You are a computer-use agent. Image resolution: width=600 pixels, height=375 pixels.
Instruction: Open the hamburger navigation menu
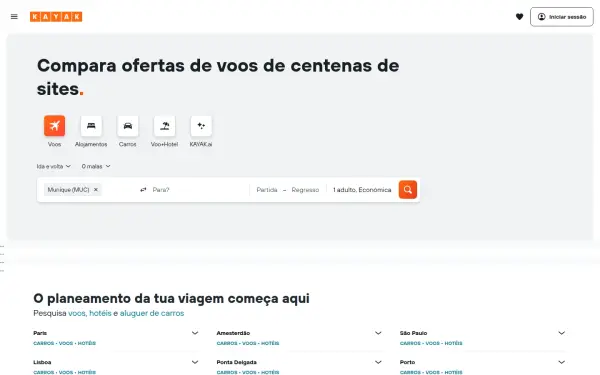click(x=14, y=16)
